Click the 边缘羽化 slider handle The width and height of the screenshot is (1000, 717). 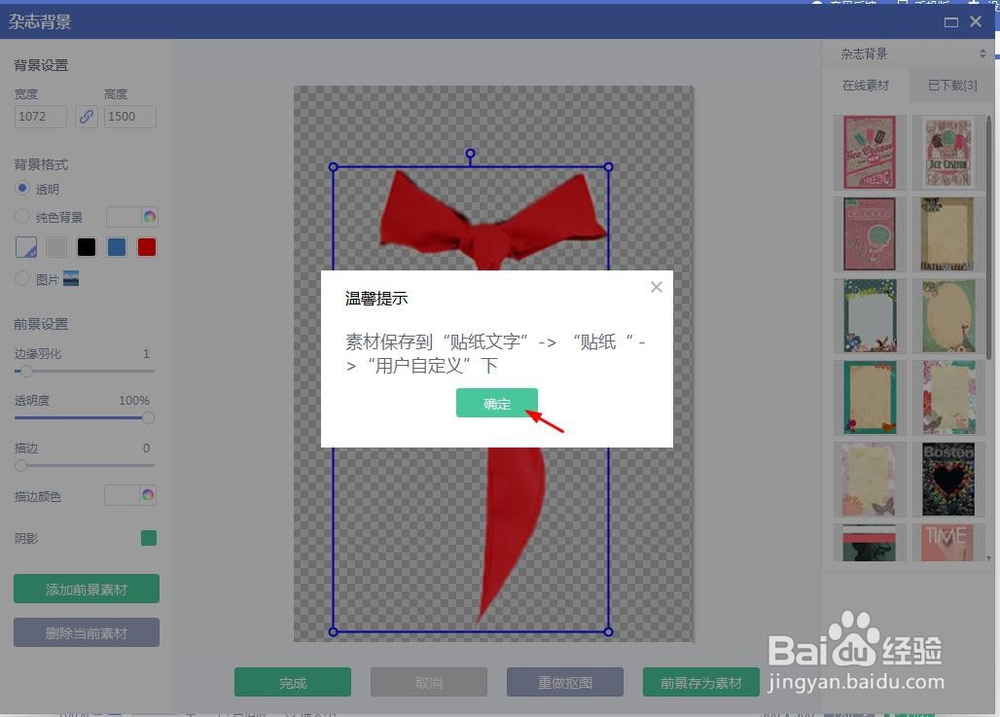click(x=26, y=371)
